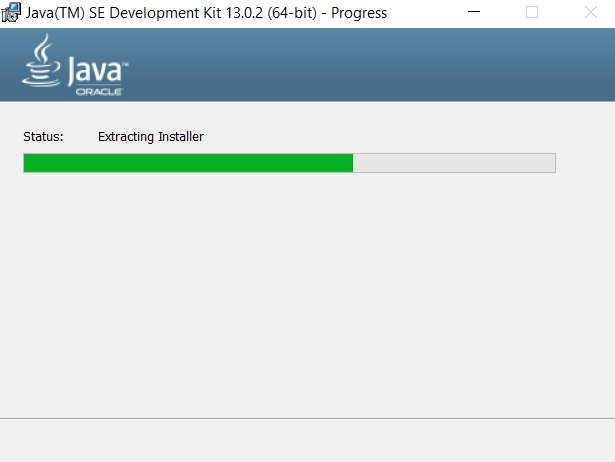Close the Java installer progress window

coord(590,12)
